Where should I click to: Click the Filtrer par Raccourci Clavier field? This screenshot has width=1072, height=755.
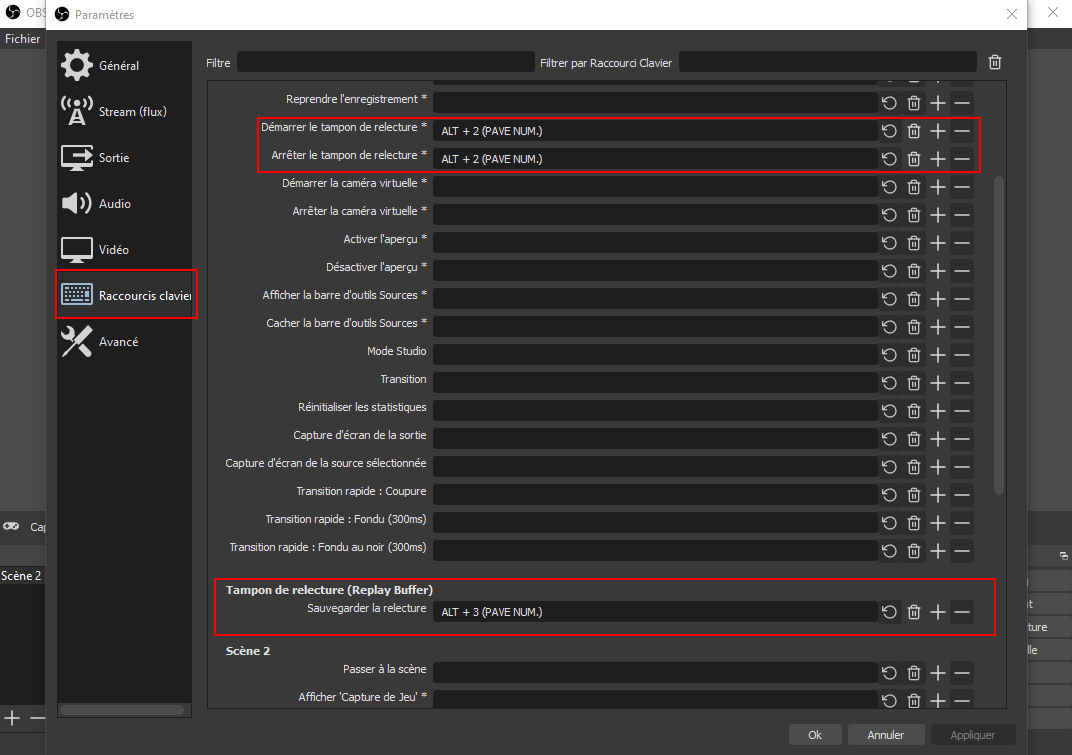(827, 62)
